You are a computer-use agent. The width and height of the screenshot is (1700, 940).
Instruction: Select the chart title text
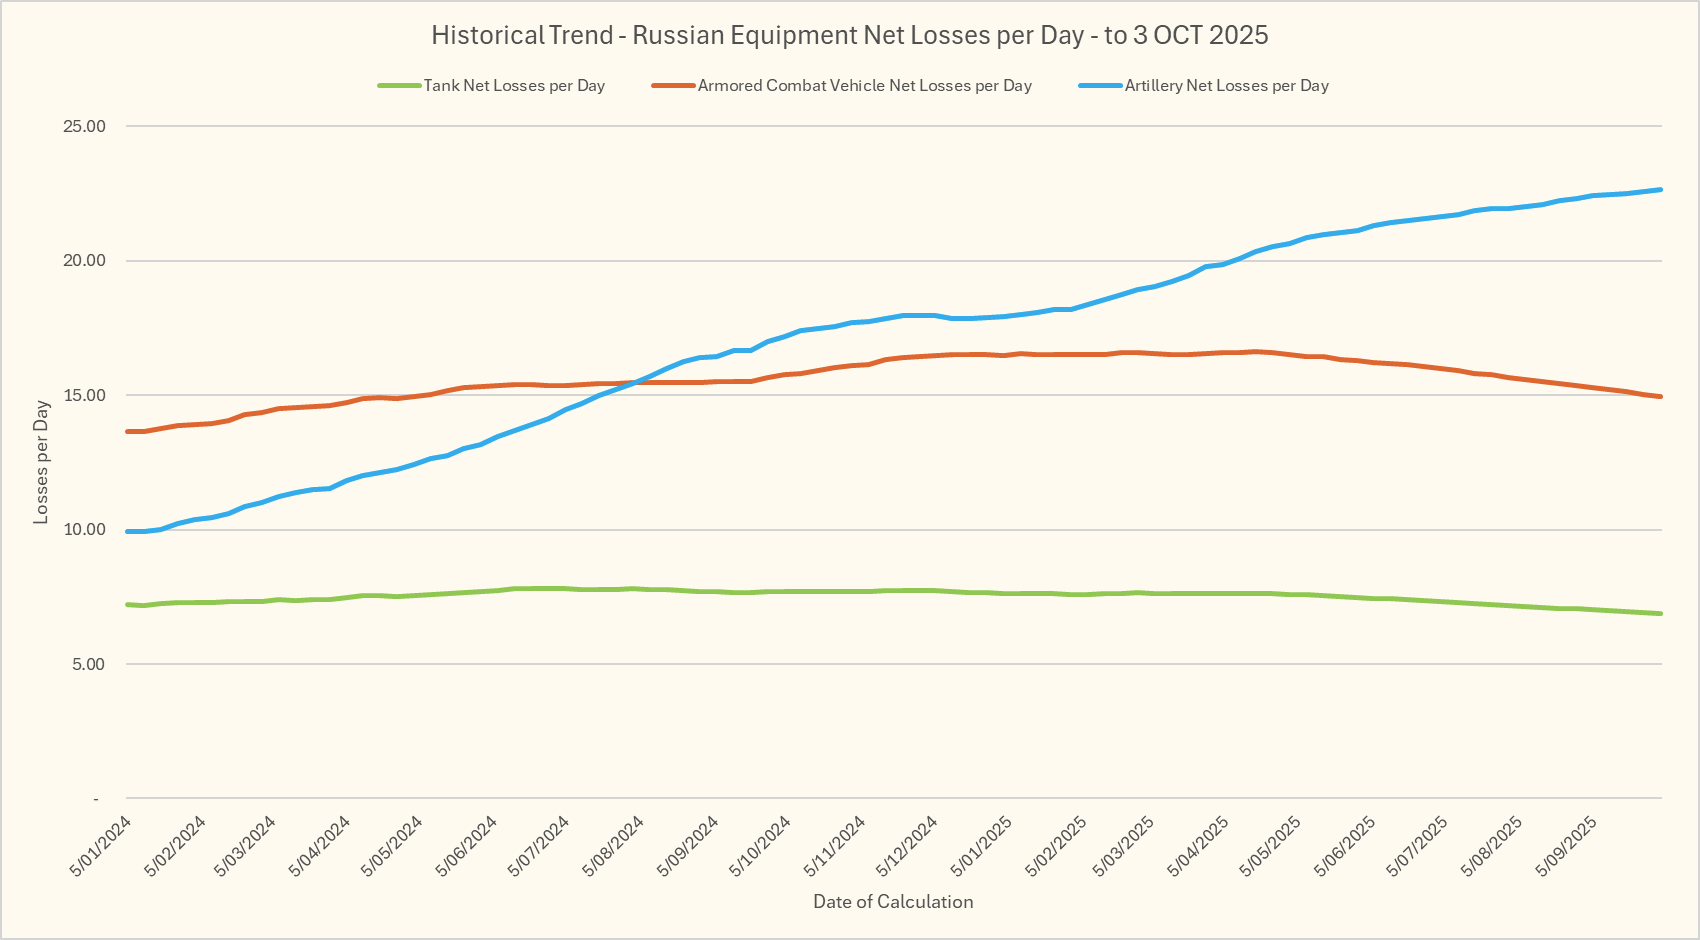(x=849, y=35)
